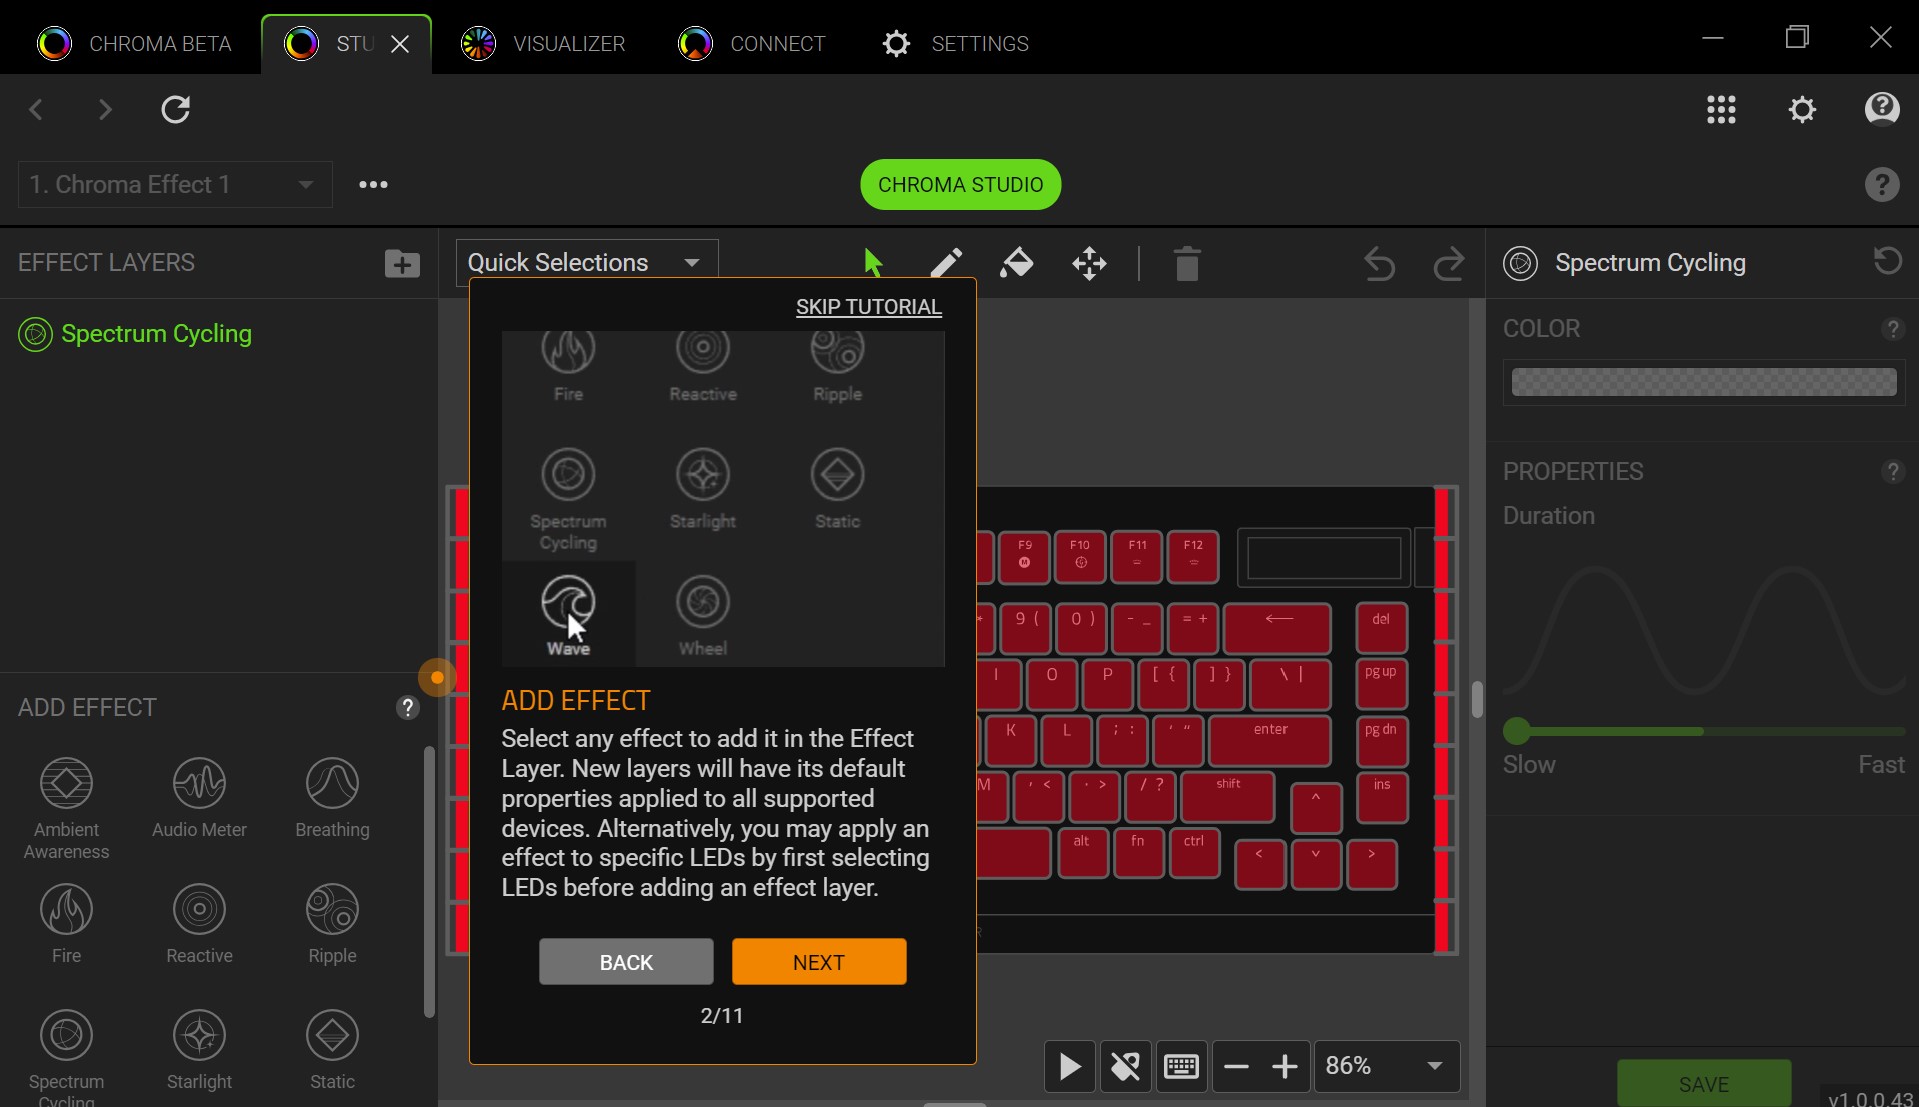Show help for the Add Effect panel

click(x=407, y=707)
